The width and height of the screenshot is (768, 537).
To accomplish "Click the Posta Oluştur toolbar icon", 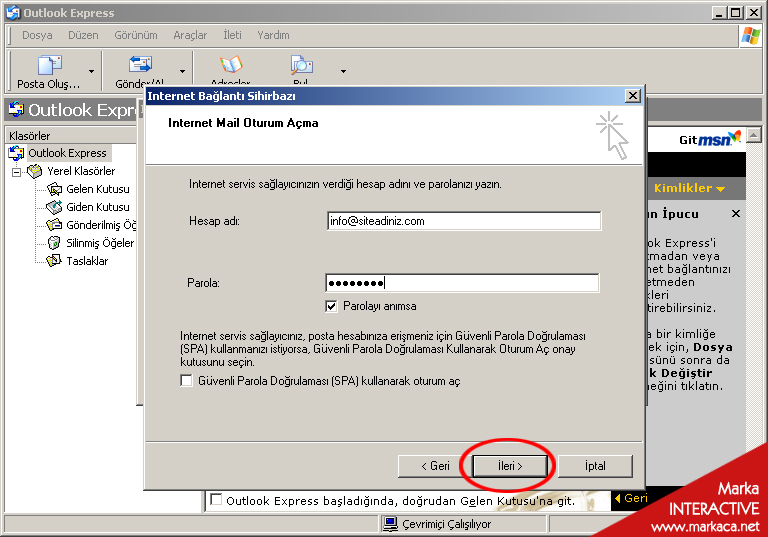I will click(x=49, y=65).
